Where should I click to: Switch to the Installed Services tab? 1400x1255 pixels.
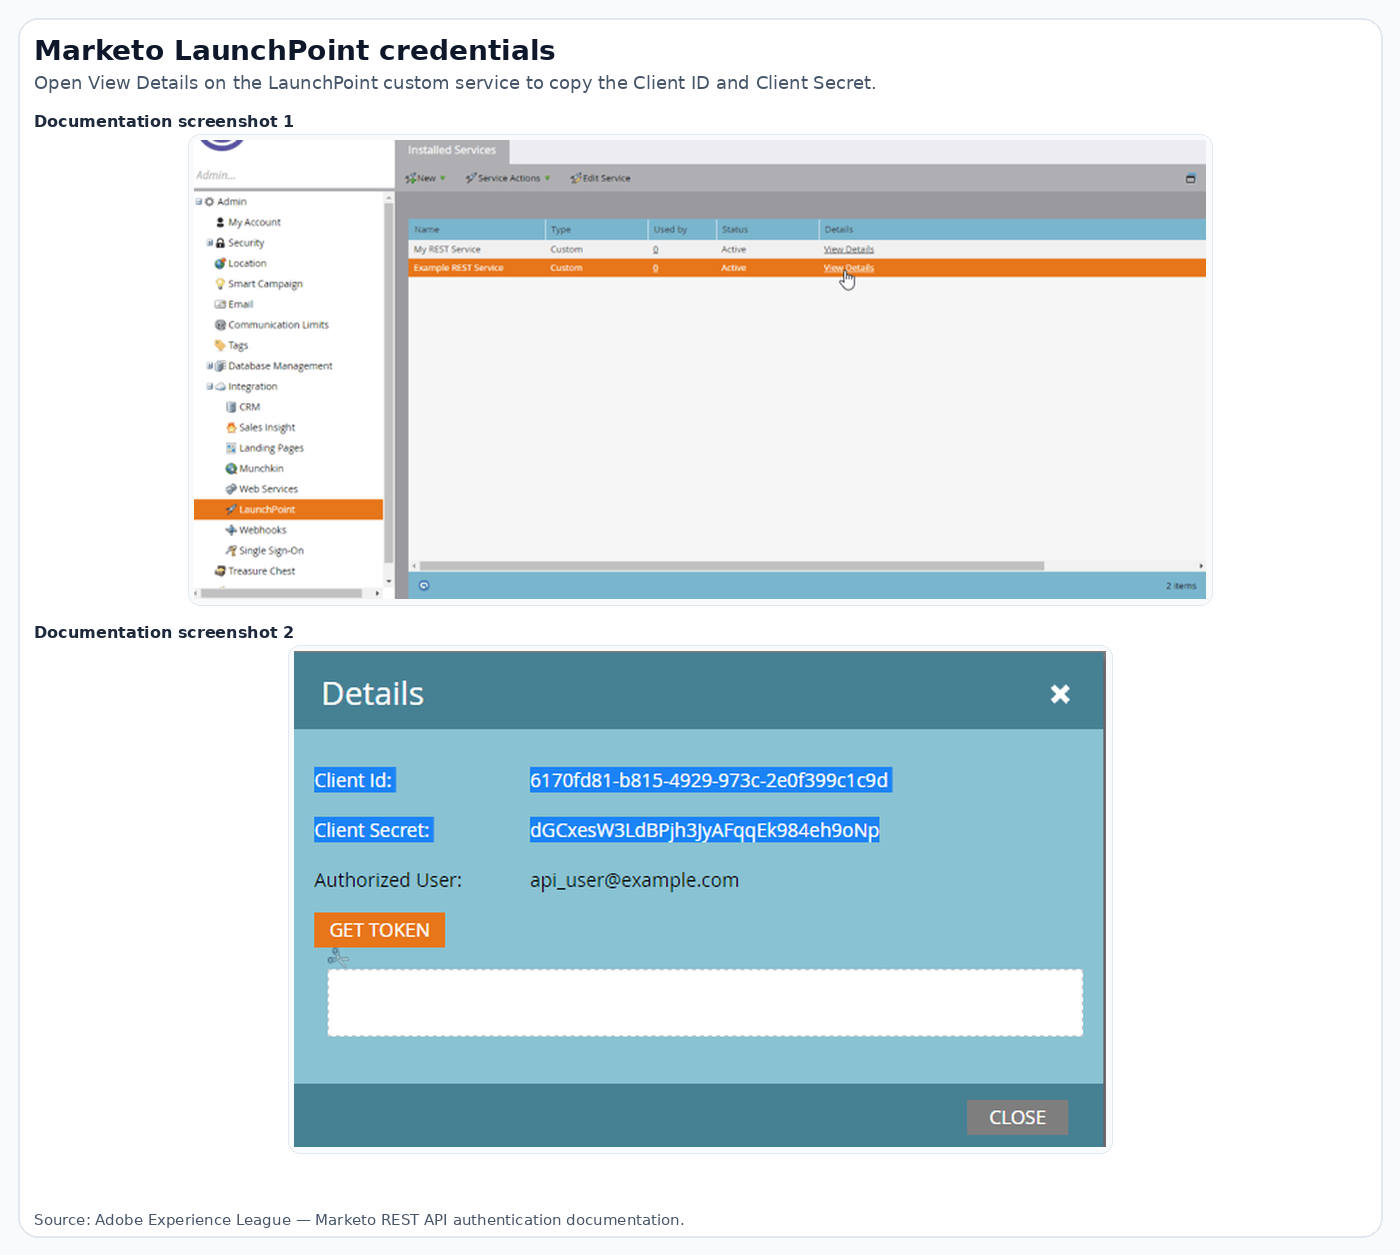[452, 151]
